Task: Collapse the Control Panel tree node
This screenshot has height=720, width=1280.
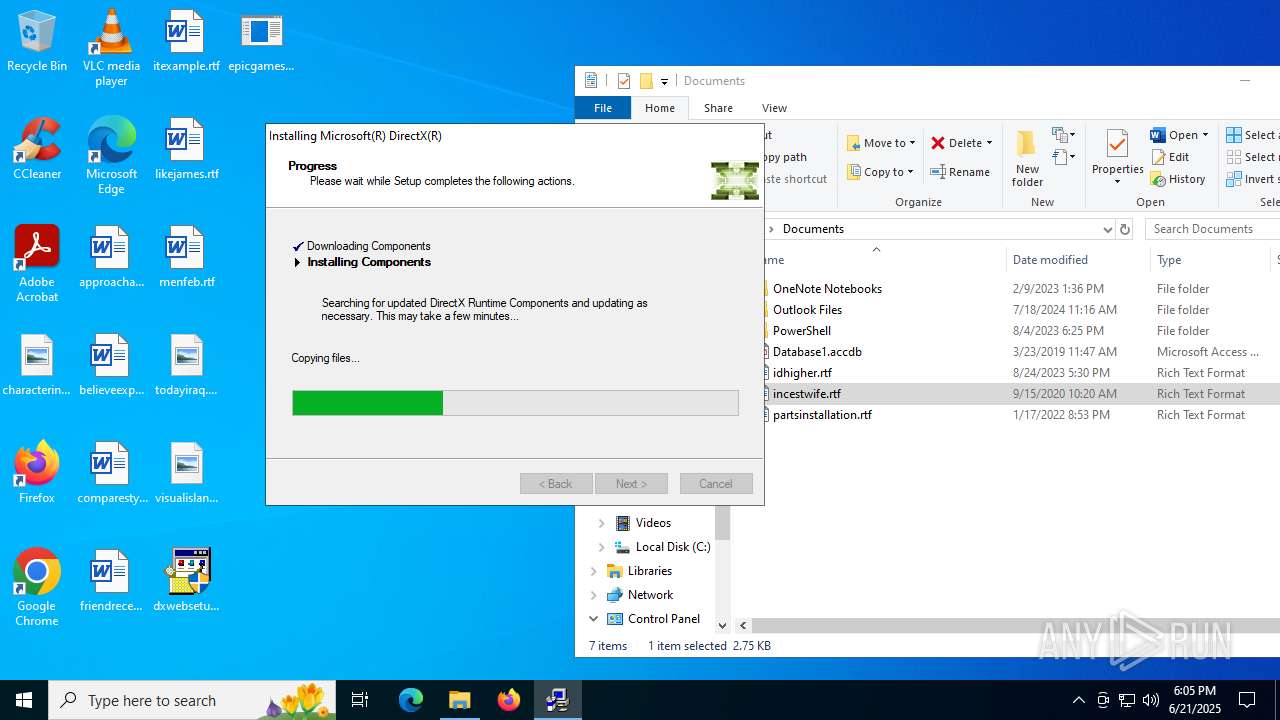Action: coord(593,619)
